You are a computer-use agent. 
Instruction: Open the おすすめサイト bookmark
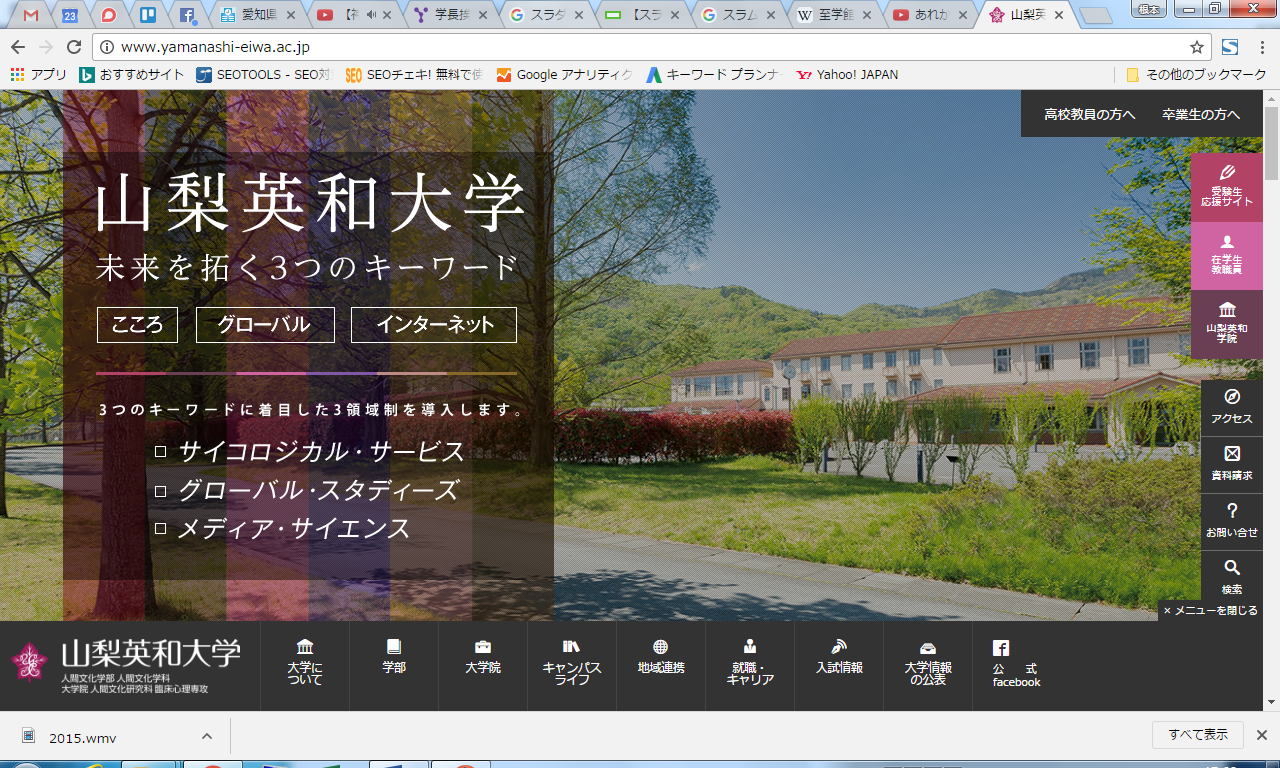coord(131,75)
